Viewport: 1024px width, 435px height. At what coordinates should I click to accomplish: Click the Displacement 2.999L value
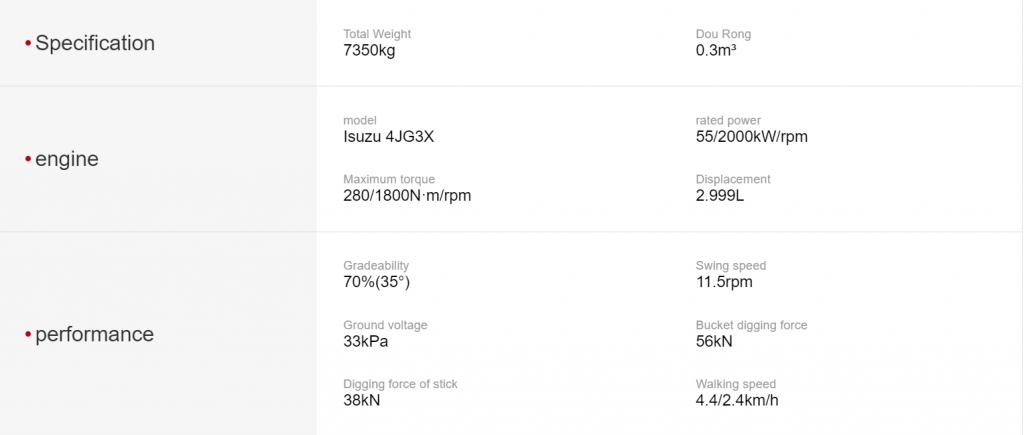coord(720,195)
